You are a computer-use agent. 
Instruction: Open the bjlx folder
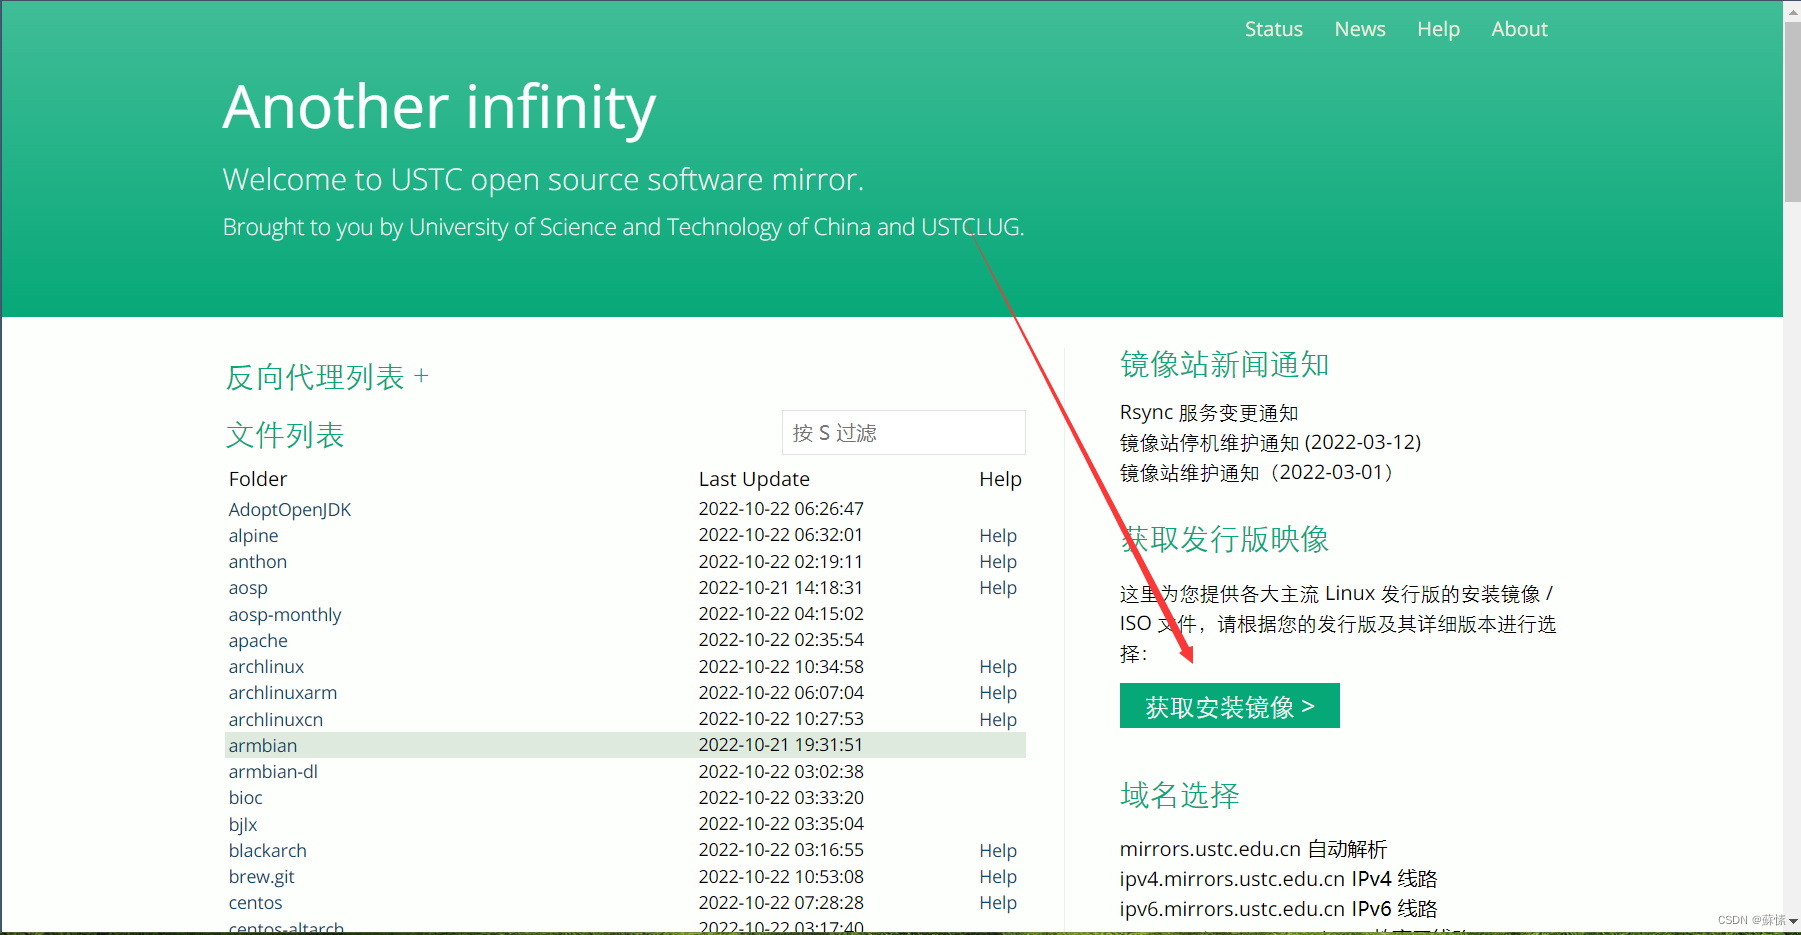pos(243,824)
